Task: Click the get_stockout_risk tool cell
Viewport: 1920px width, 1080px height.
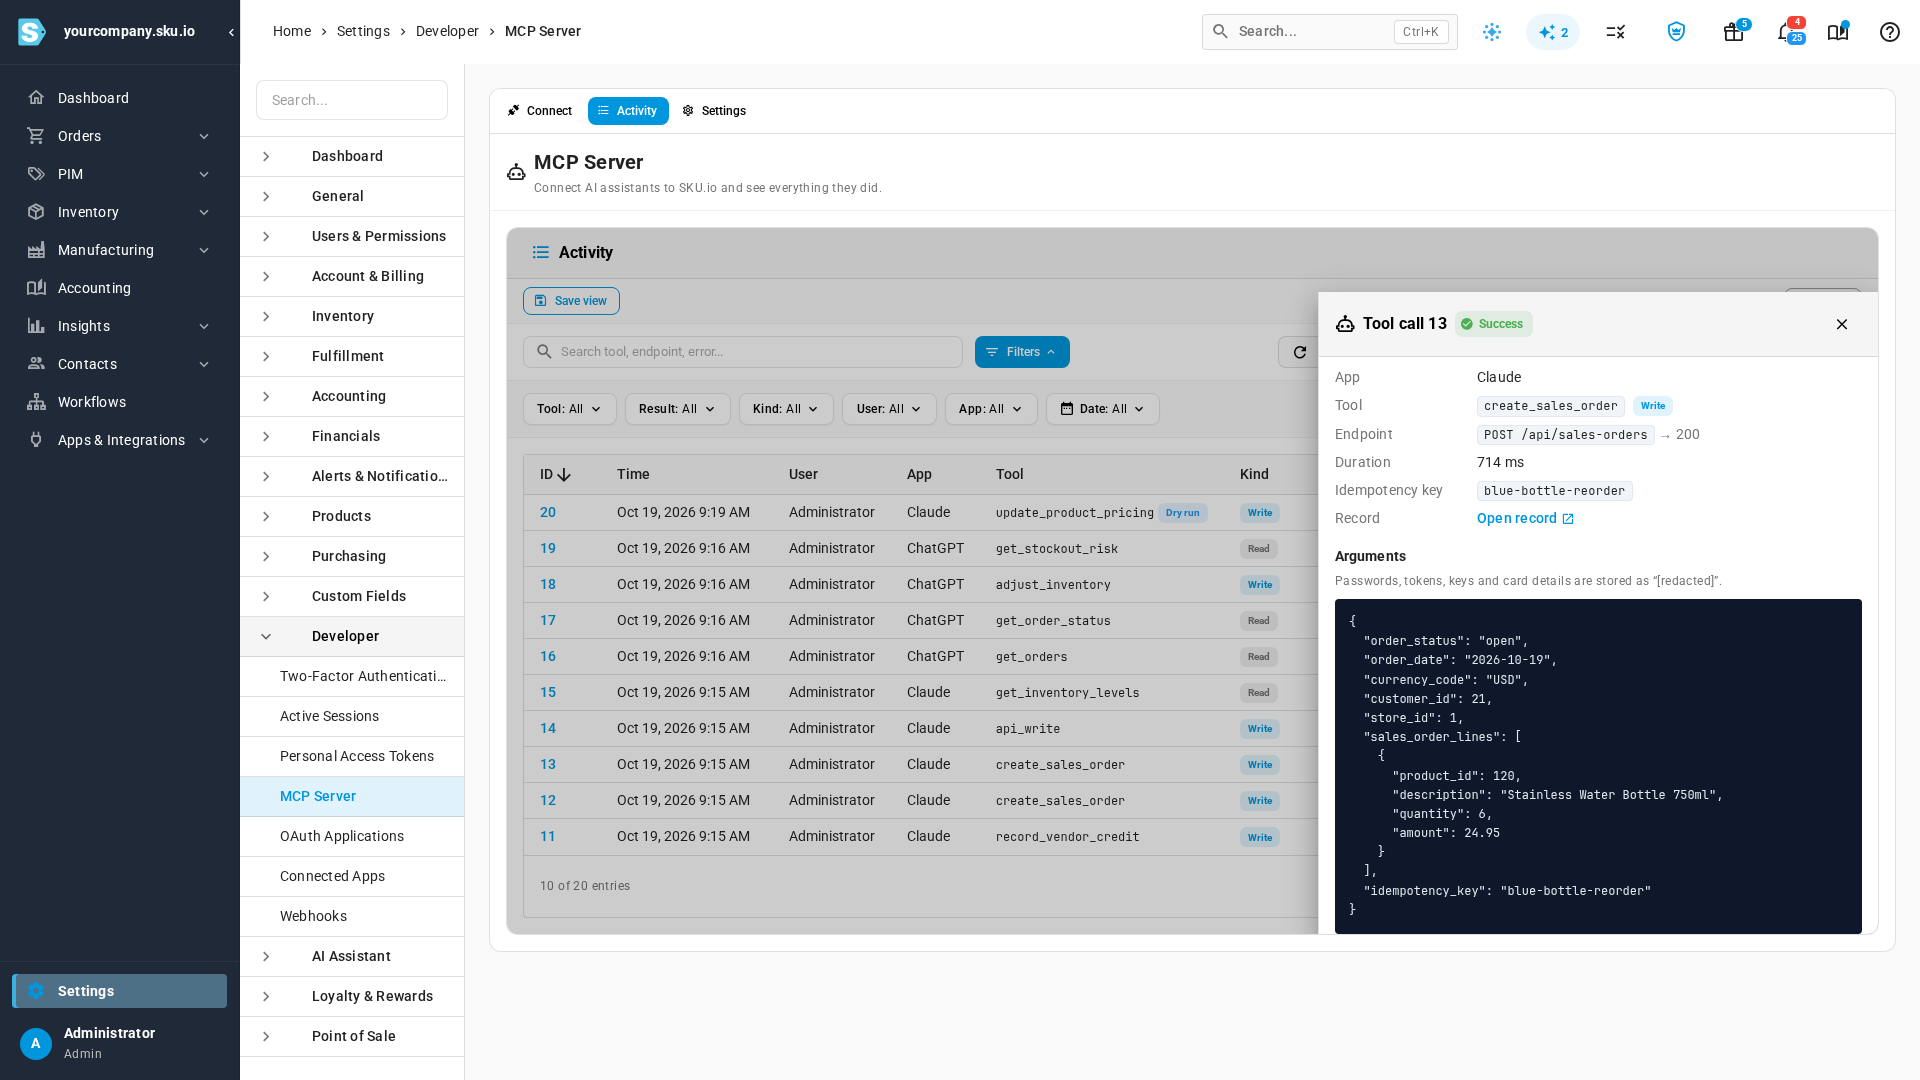Action: click(x=1057, y=548)
